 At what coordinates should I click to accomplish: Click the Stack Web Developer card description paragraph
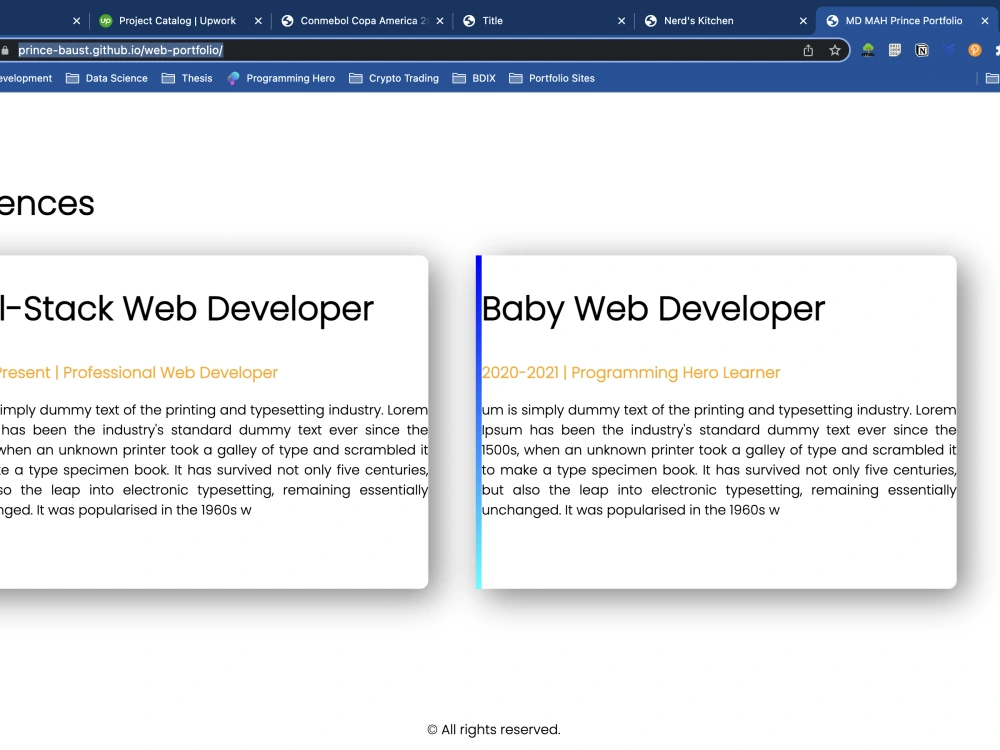coord(214,460)
